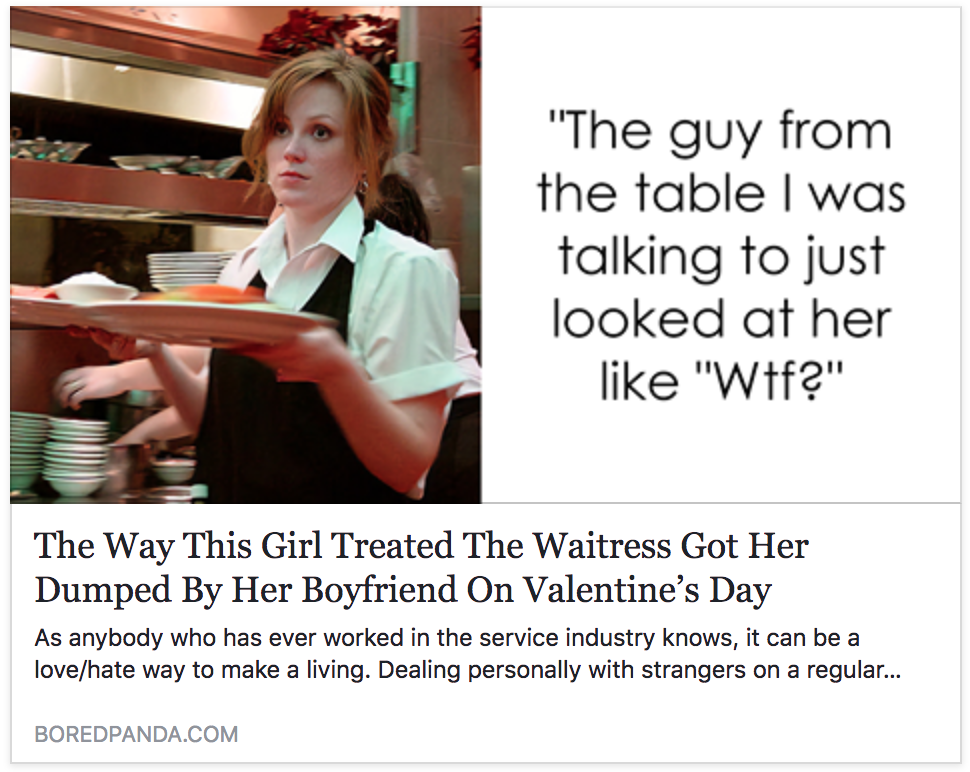
Task: Click the phrase "looked at her" in the quote
Action: tap(721, 318)
